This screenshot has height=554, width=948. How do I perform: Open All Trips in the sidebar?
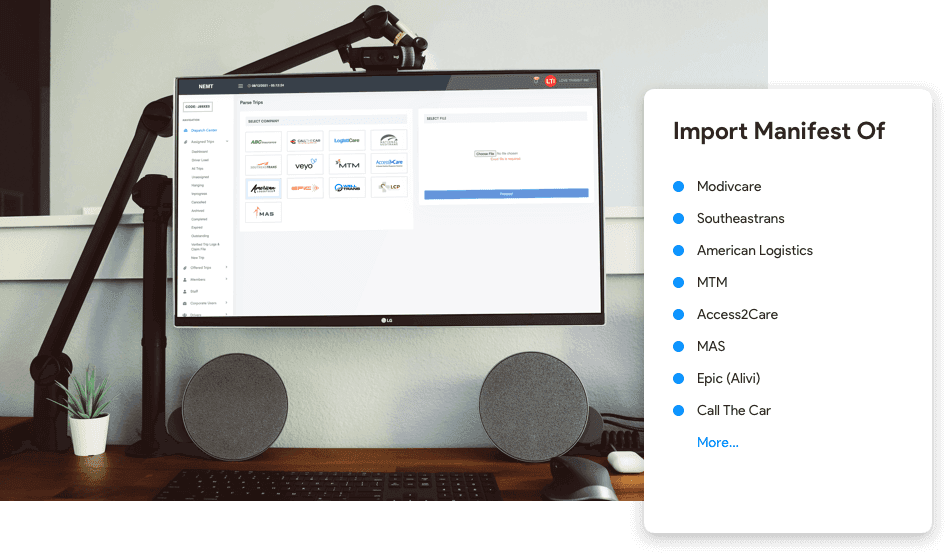pos(197,169)
